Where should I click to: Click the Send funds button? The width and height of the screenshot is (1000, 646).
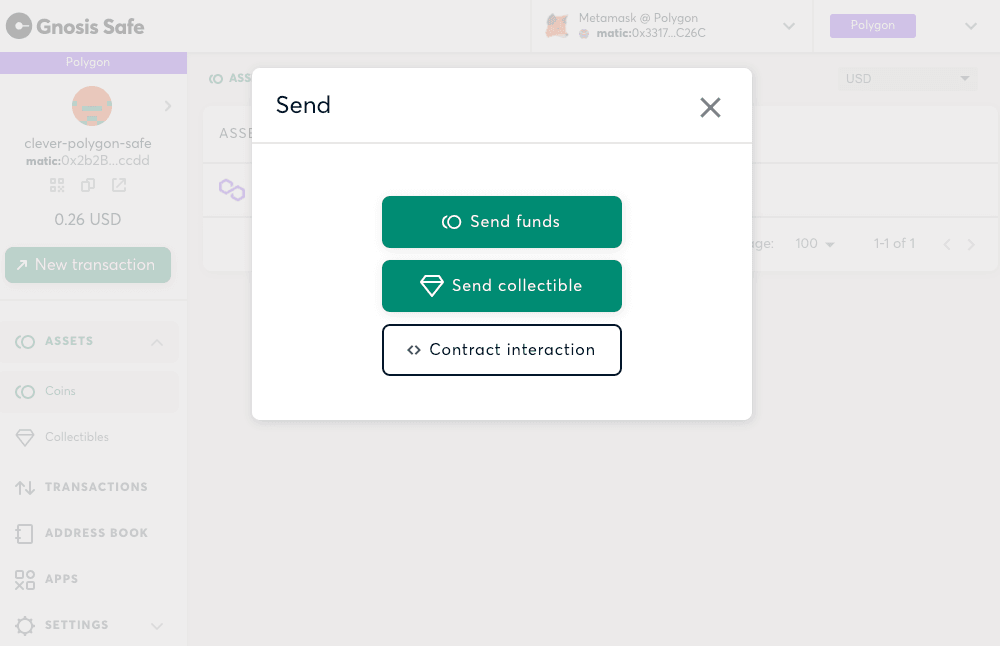coord(501,222)
